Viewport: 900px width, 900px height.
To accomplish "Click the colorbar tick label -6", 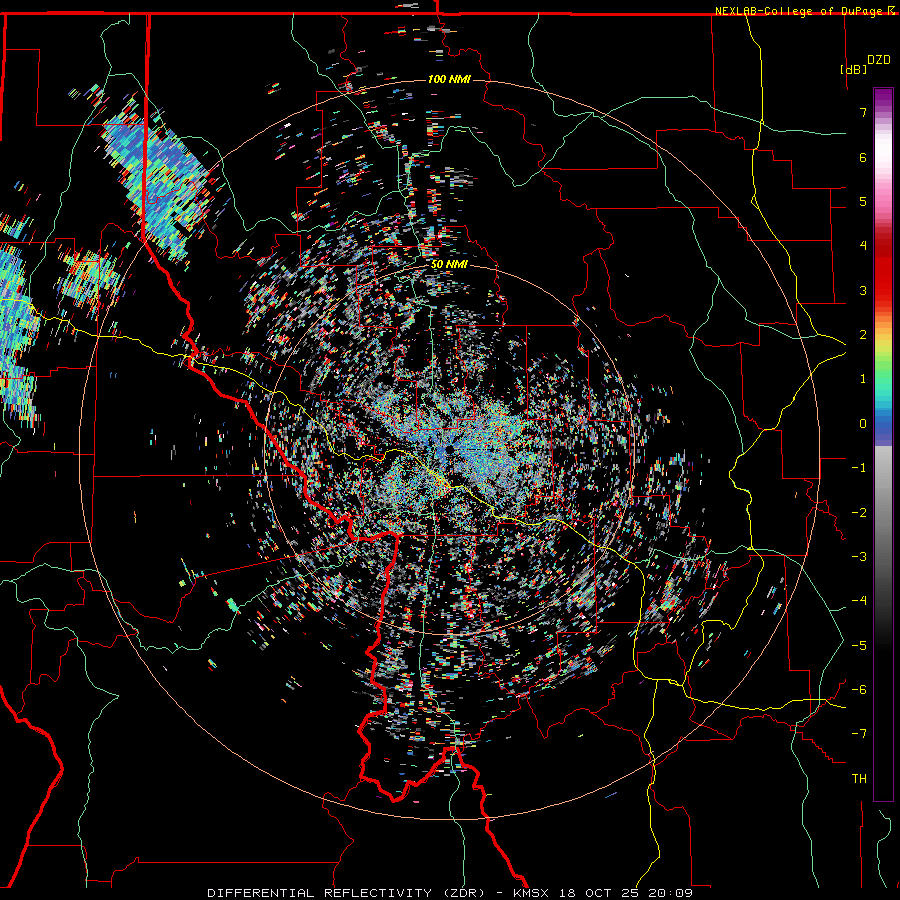I will (859, 690).
